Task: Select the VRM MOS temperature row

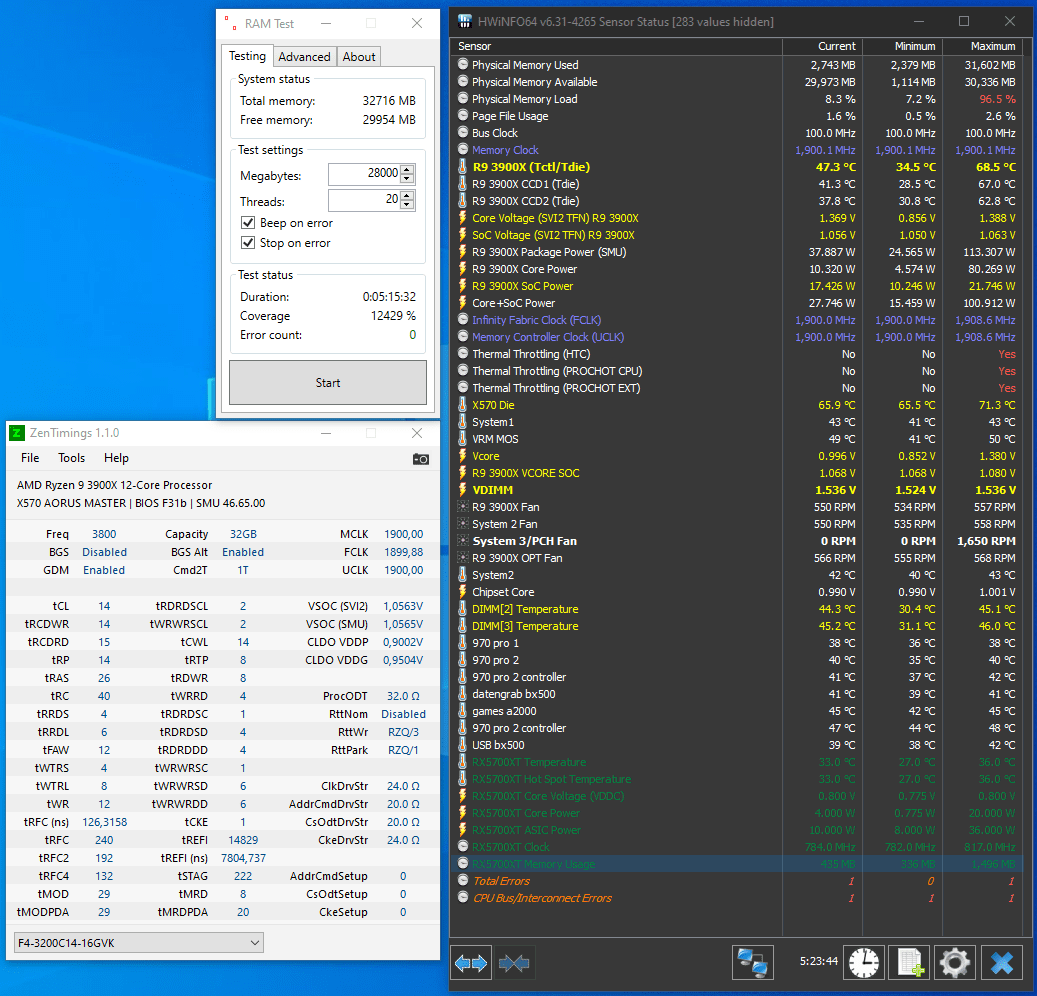Action: pos(737,438)
